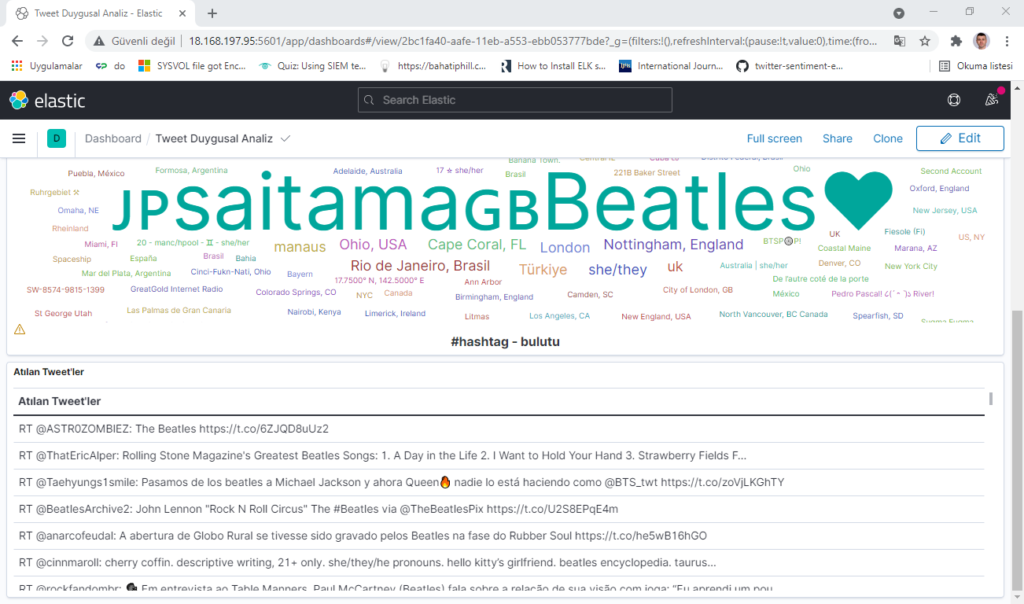Select the @Taehyungs1smile tweet row

(499, 483)
